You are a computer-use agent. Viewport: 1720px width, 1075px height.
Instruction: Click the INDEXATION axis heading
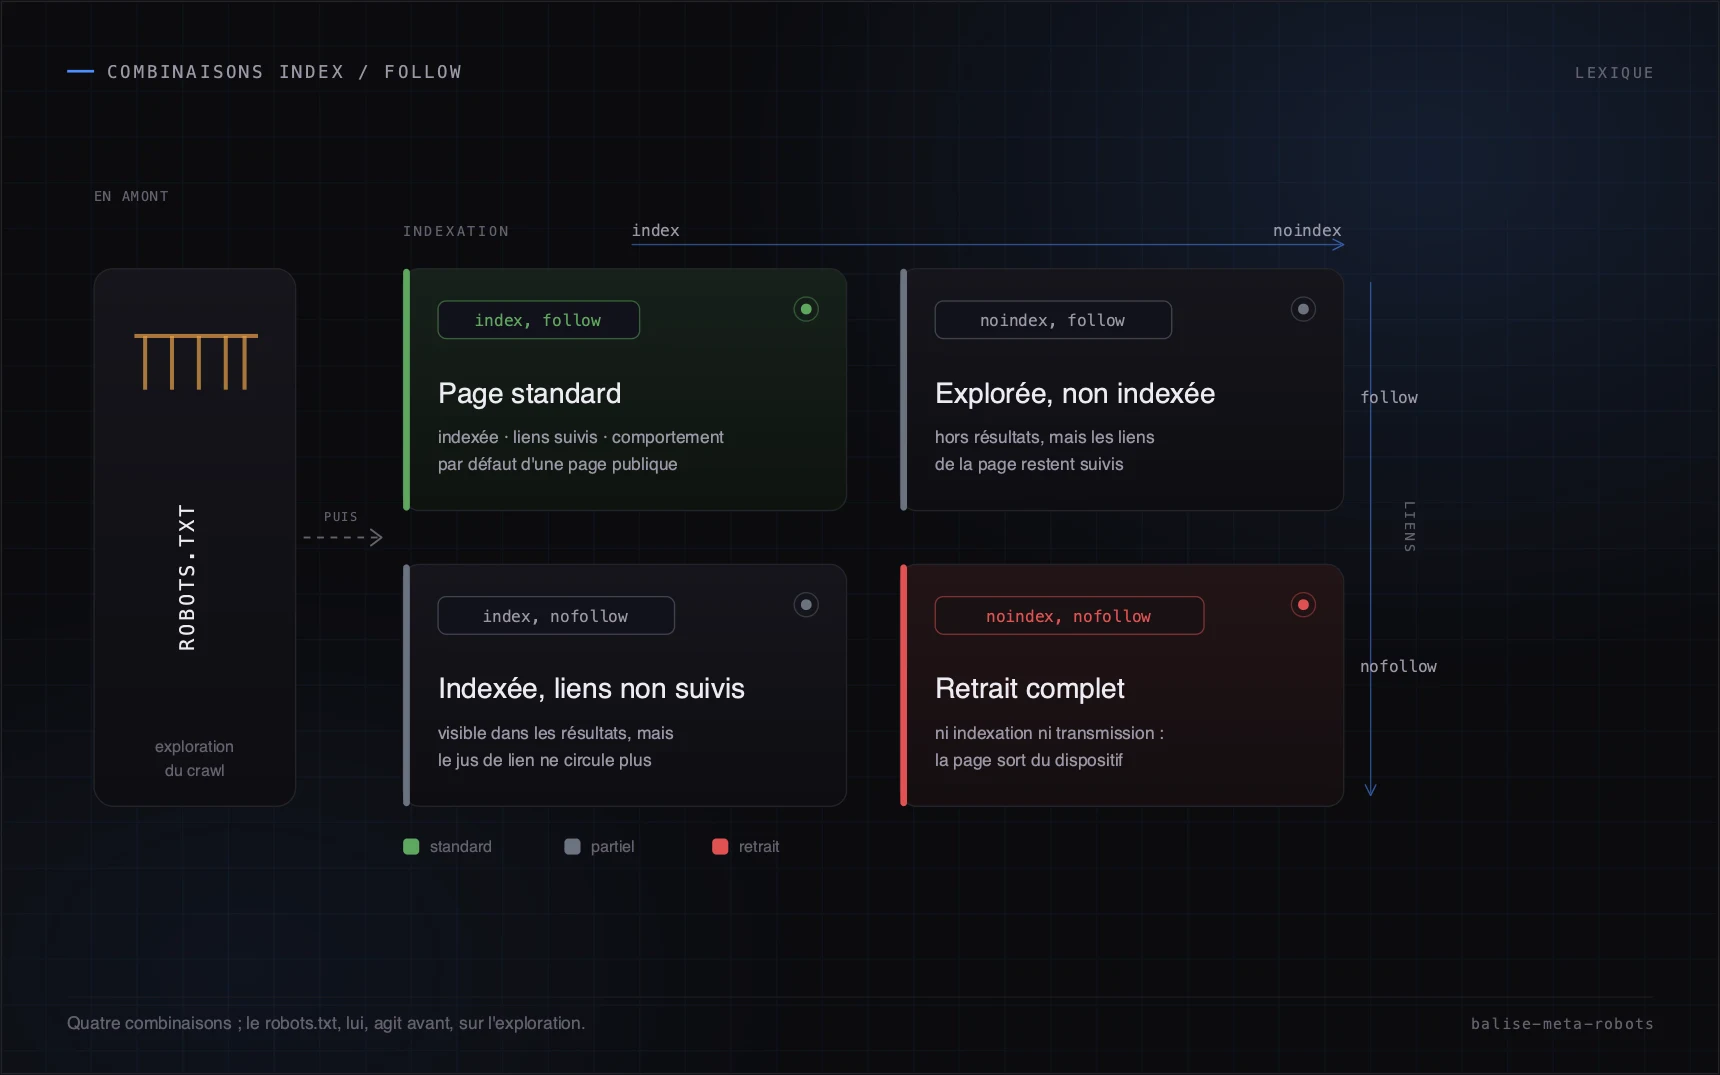click(x=456, y=232)
